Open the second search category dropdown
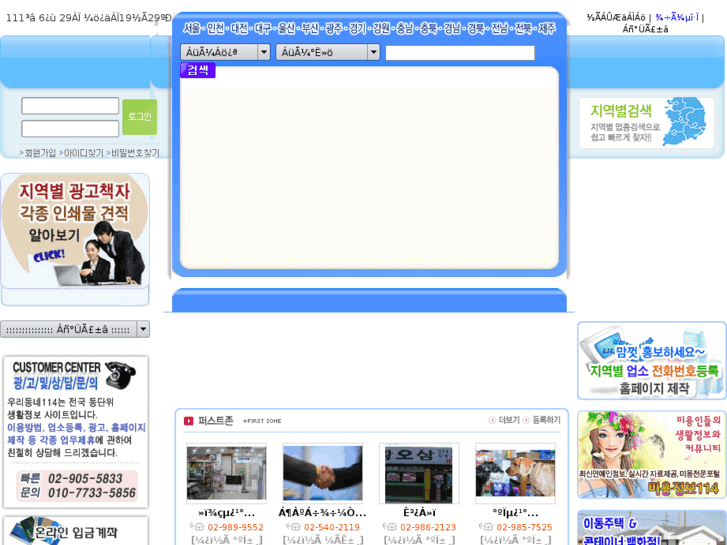727x545 pixels. (x=328, y=52)
